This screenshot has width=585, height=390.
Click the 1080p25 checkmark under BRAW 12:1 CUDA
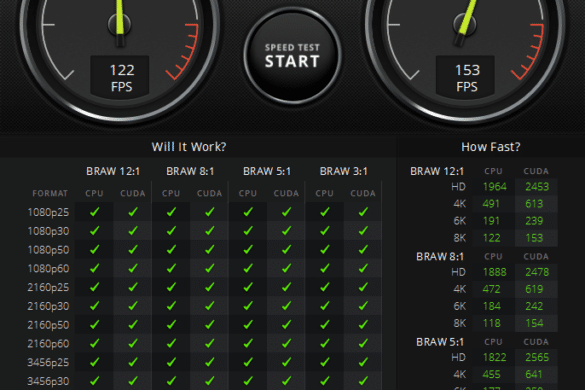[133, 212]
